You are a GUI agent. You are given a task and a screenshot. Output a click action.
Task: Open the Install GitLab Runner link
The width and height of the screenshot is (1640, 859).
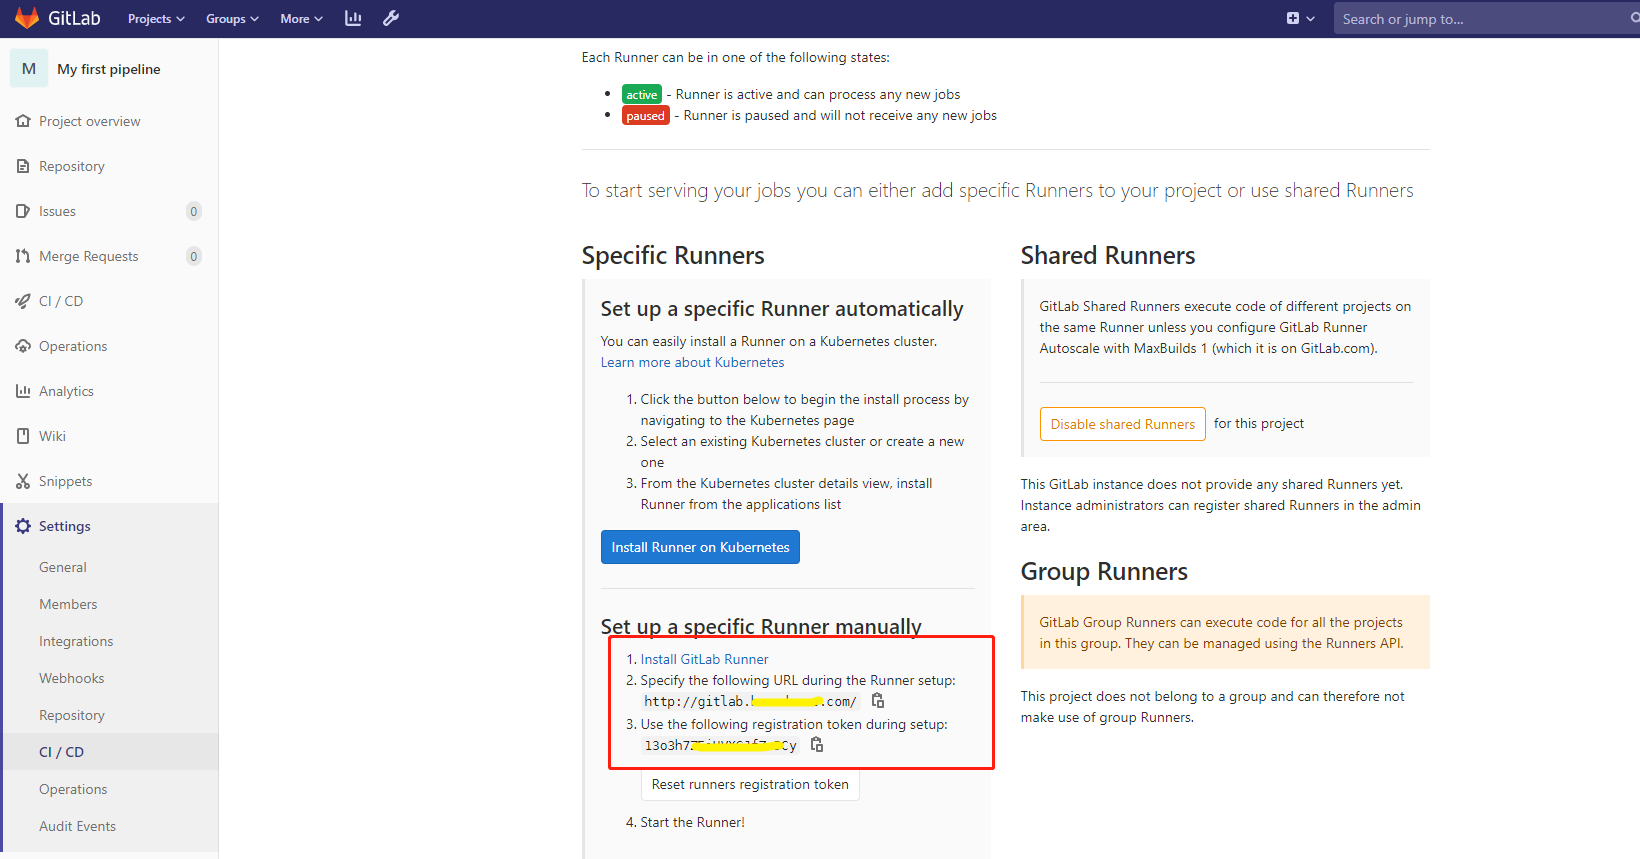point(704,659)
